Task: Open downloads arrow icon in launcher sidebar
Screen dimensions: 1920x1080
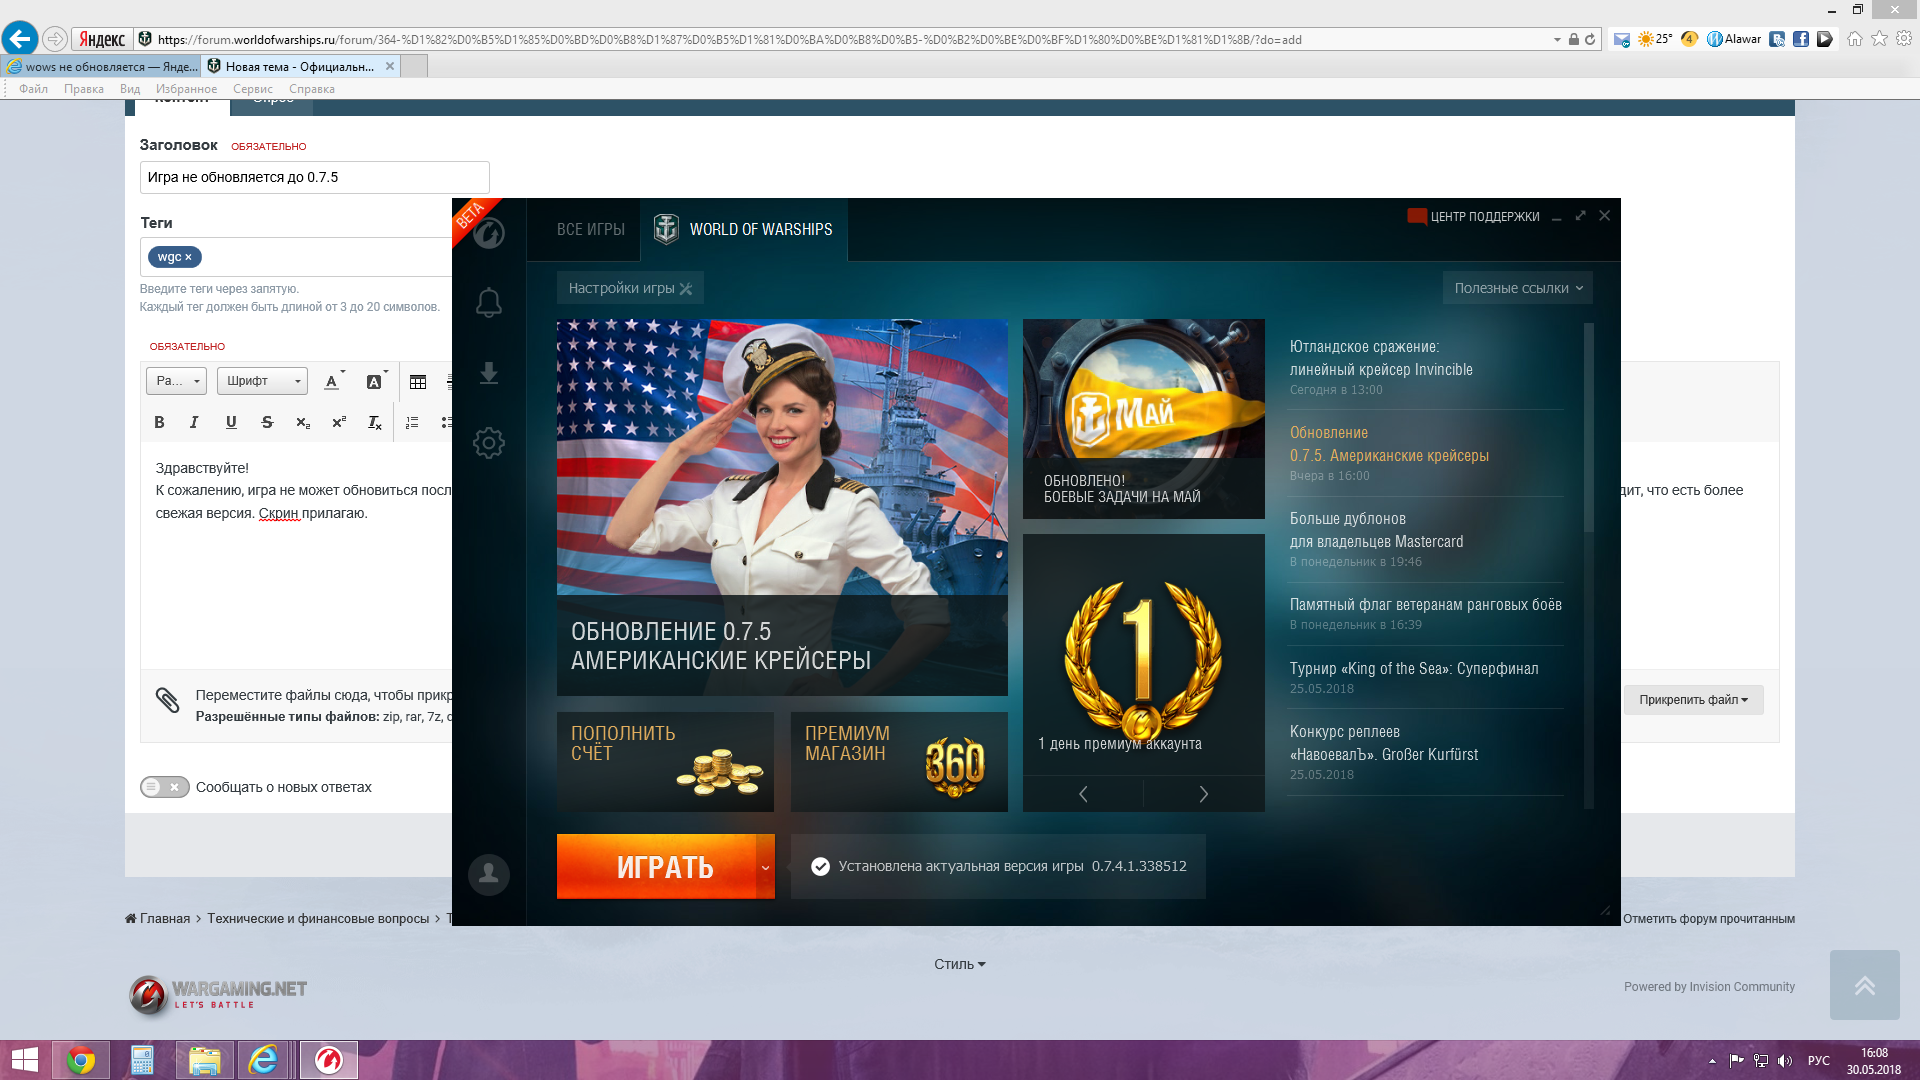Action: click(x=488, y=373)
